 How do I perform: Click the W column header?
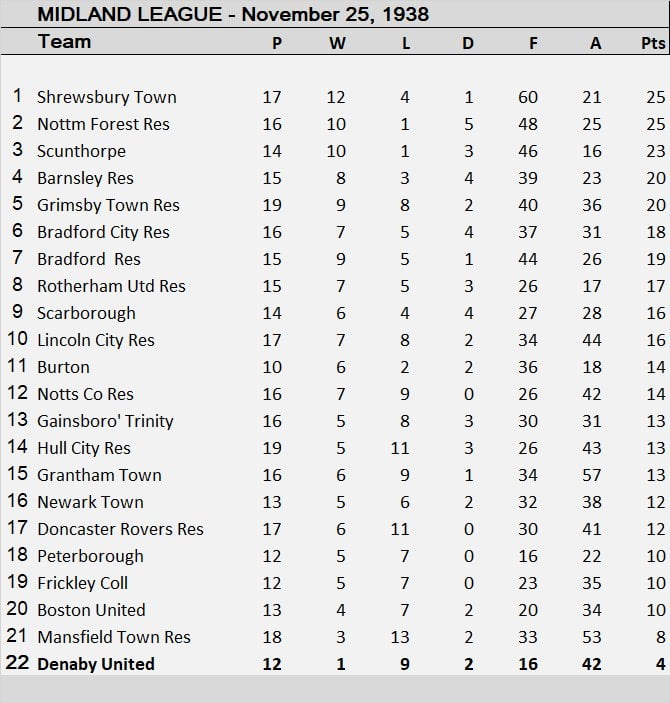[336, 43]
